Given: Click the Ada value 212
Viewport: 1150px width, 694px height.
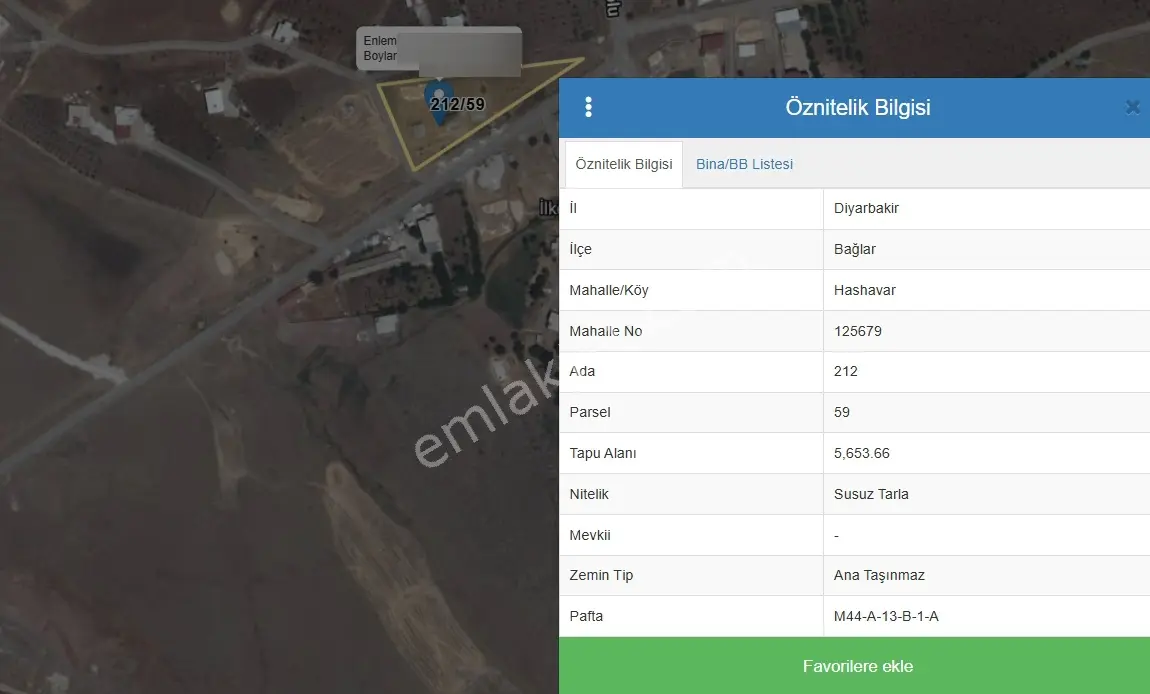Looking at the screenshot, I should (846, 371).
